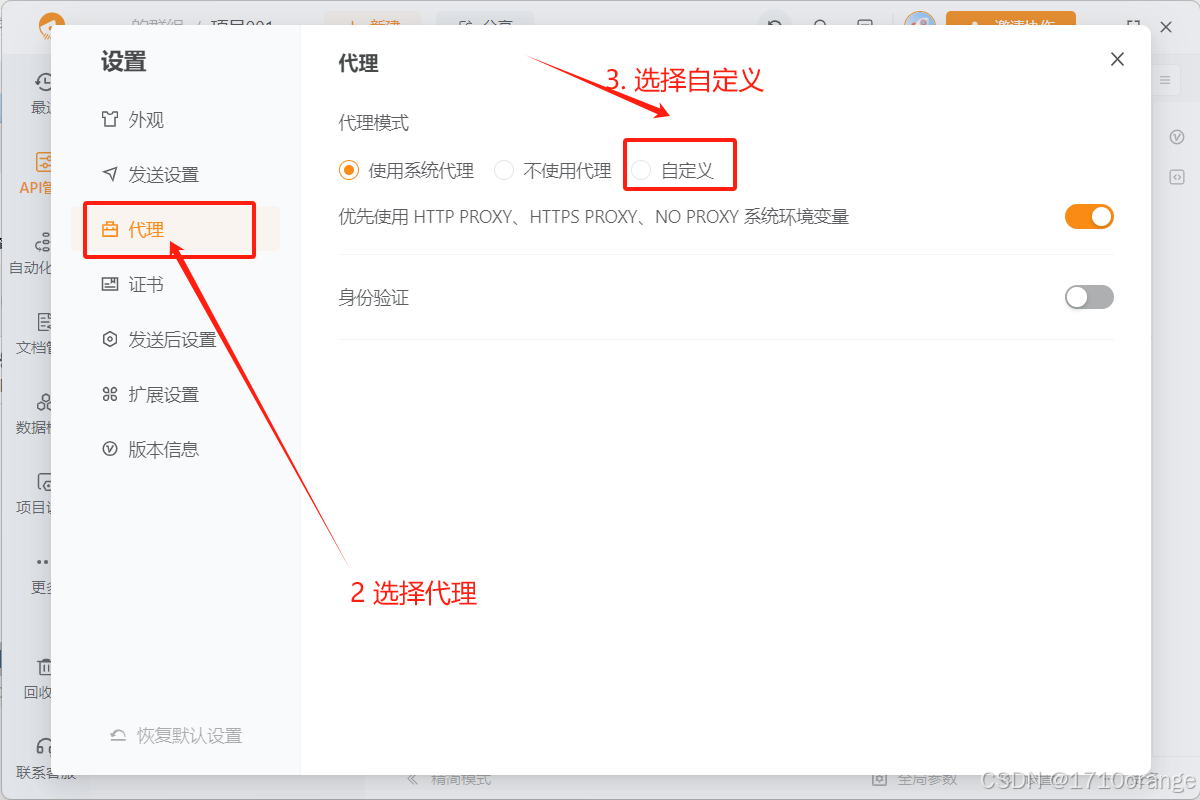1200x800 pixels.
Task: Click the 项目001 breadcrumb in main window
Action: 241,24
